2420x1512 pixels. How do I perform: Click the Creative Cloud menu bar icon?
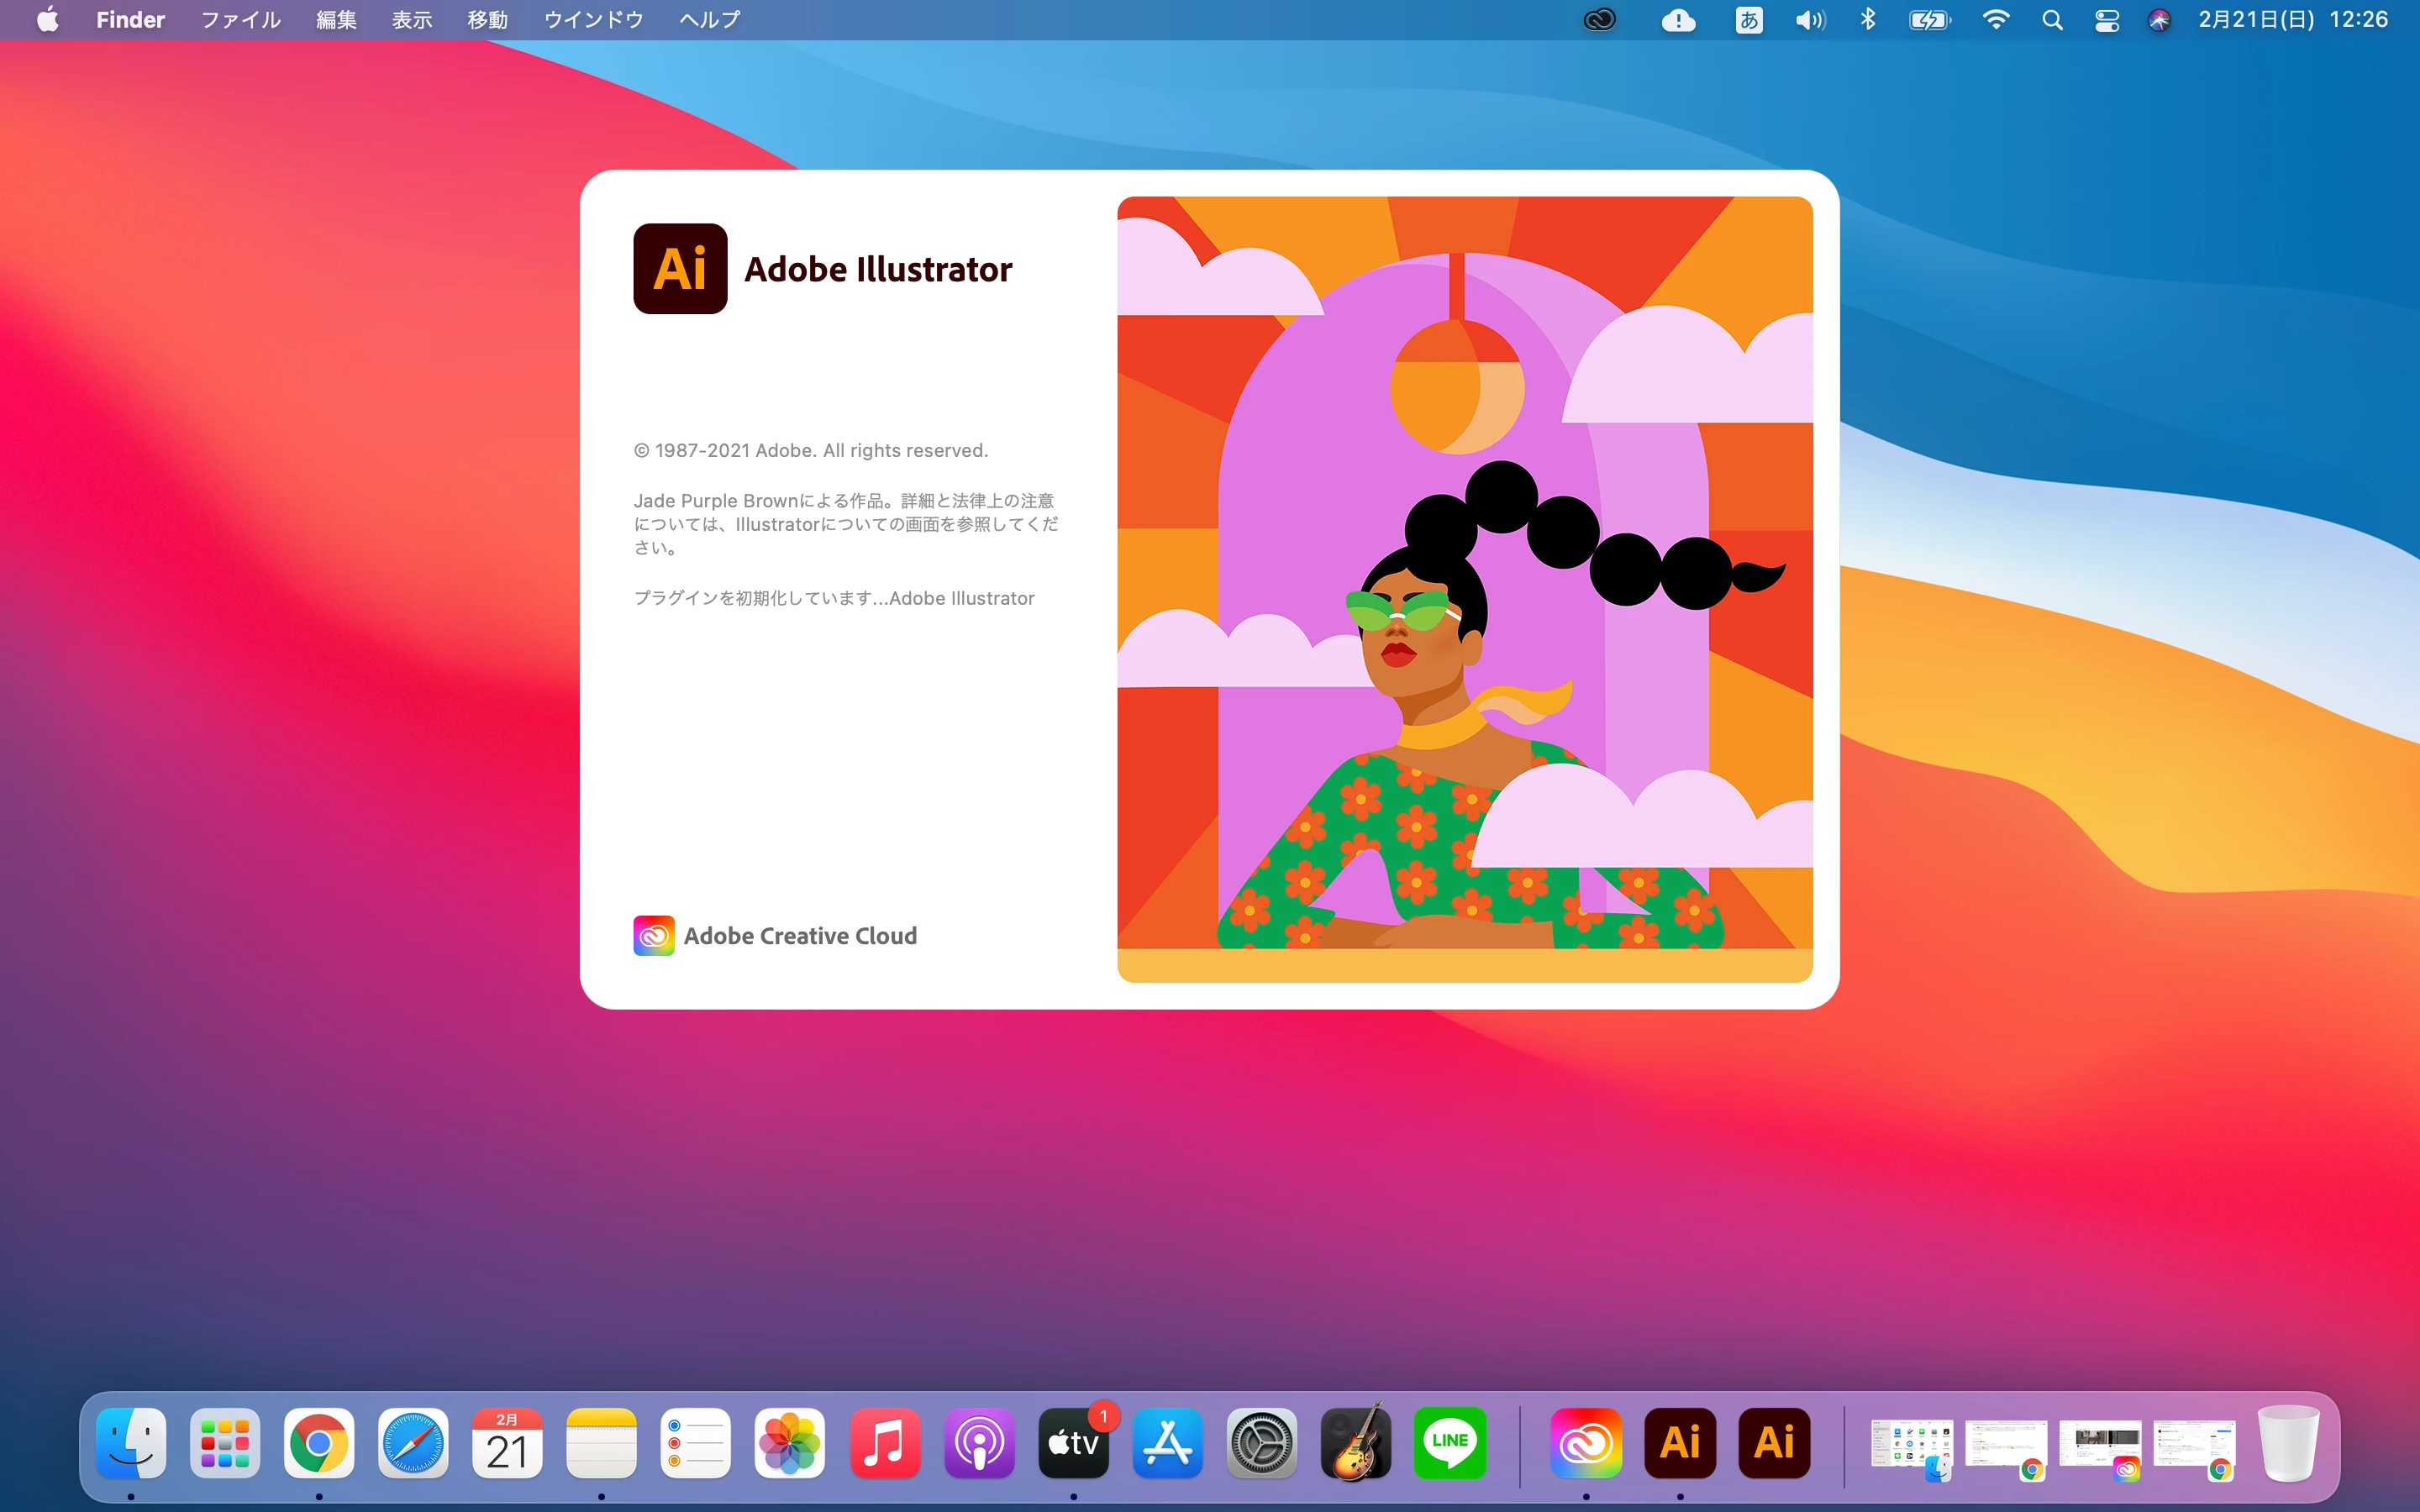pos(1600,20)
